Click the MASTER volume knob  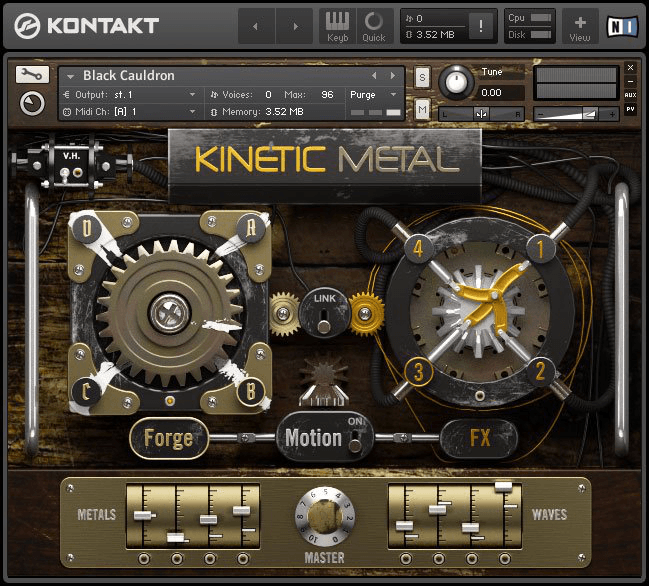click(x=323, y=516)
